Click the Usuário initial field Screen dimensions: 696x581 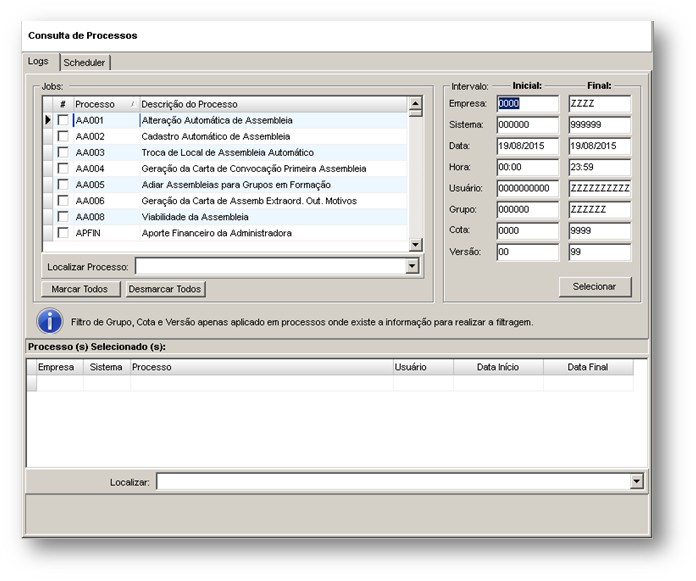pos(527,188)
